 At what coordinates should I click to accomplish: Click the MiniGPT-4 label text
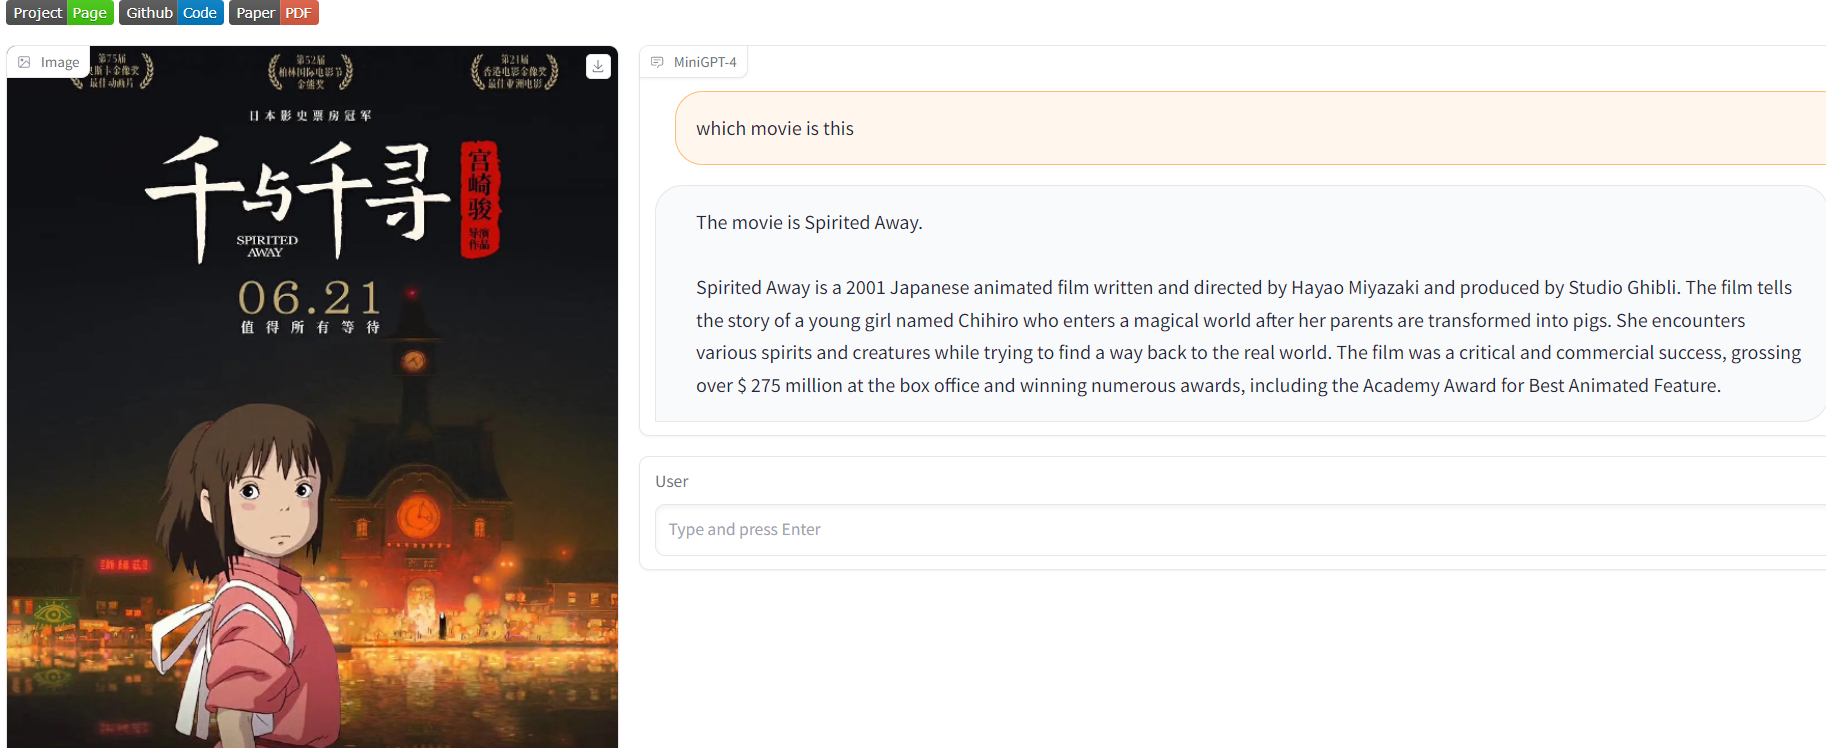point(705,62)
